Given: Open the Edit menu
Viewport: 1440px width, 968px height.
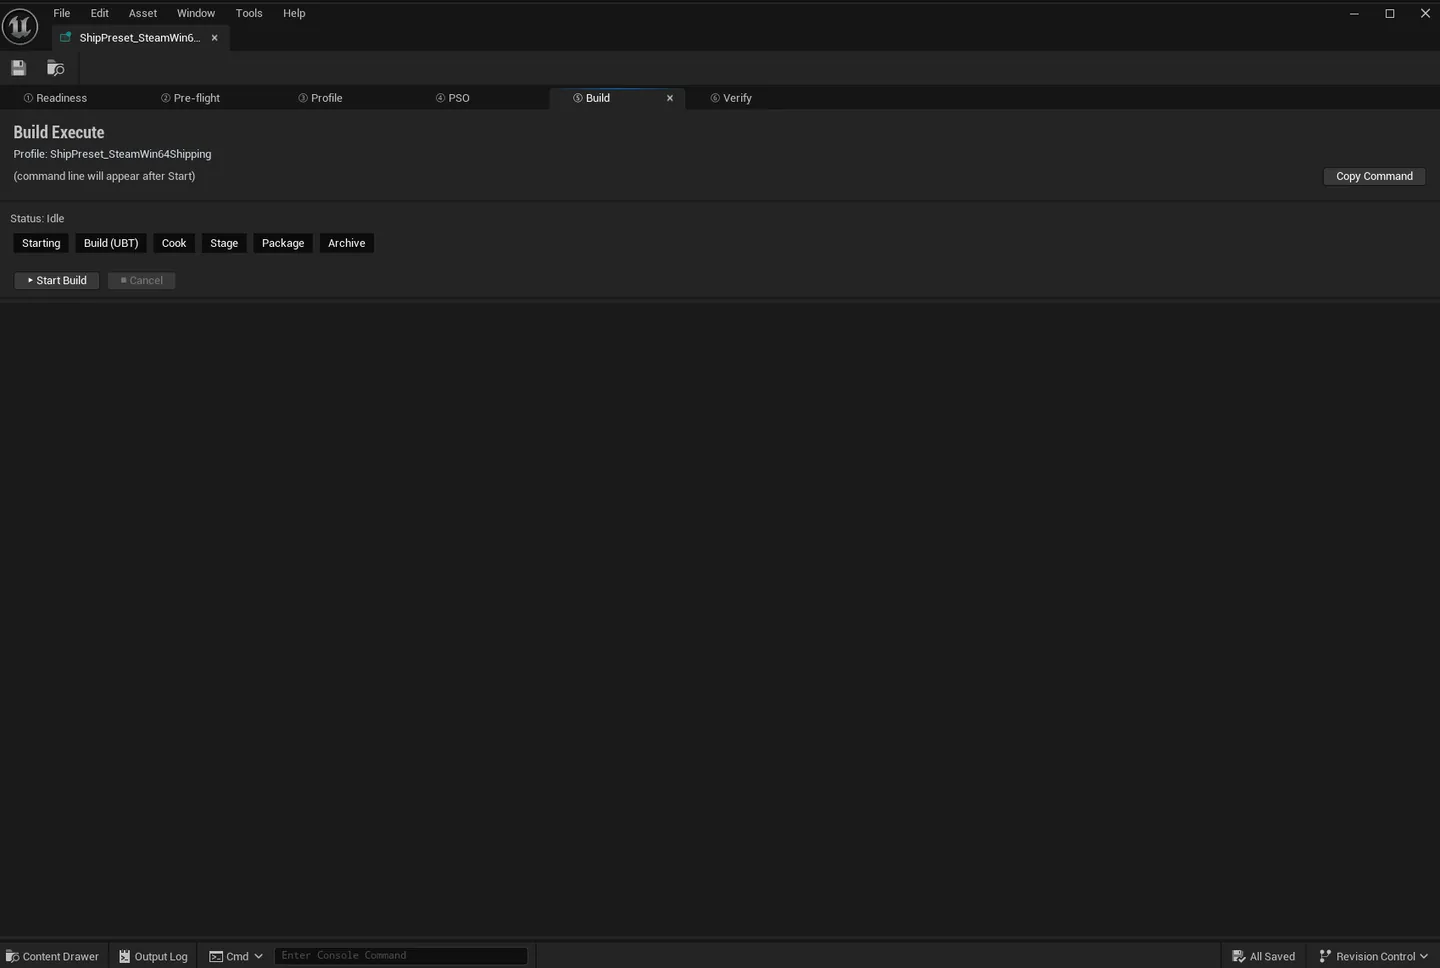Looking at the screenshot, I should tap(100, 13).
